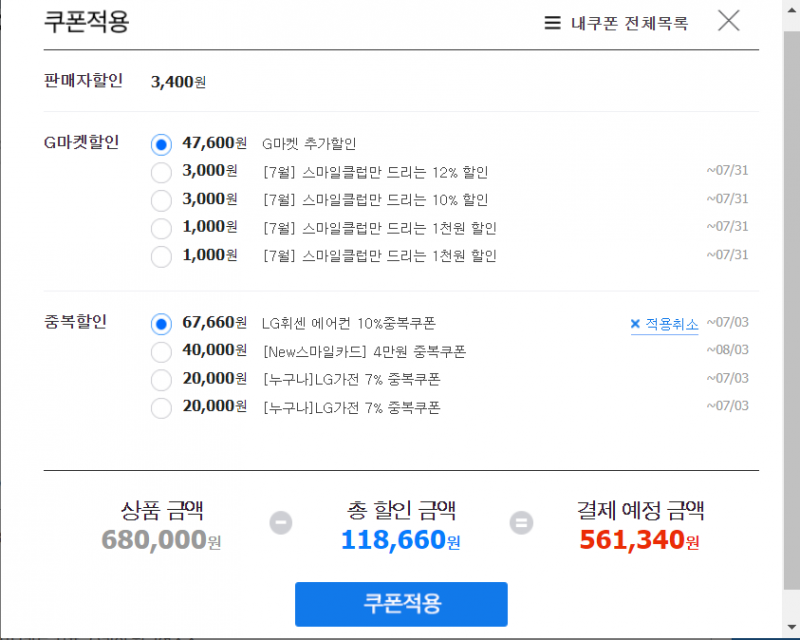Select the second 1천원 할인 coupon radio
The height and width of the screenshot is (640, 800).
(161, 256)
